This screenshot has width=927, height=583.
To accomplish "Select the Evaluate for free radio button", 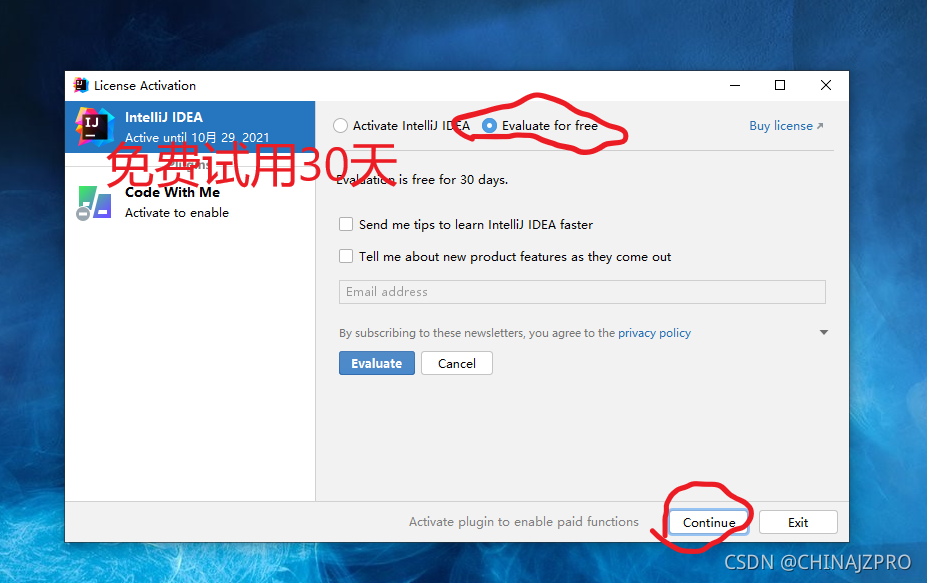I will [490, 125].
